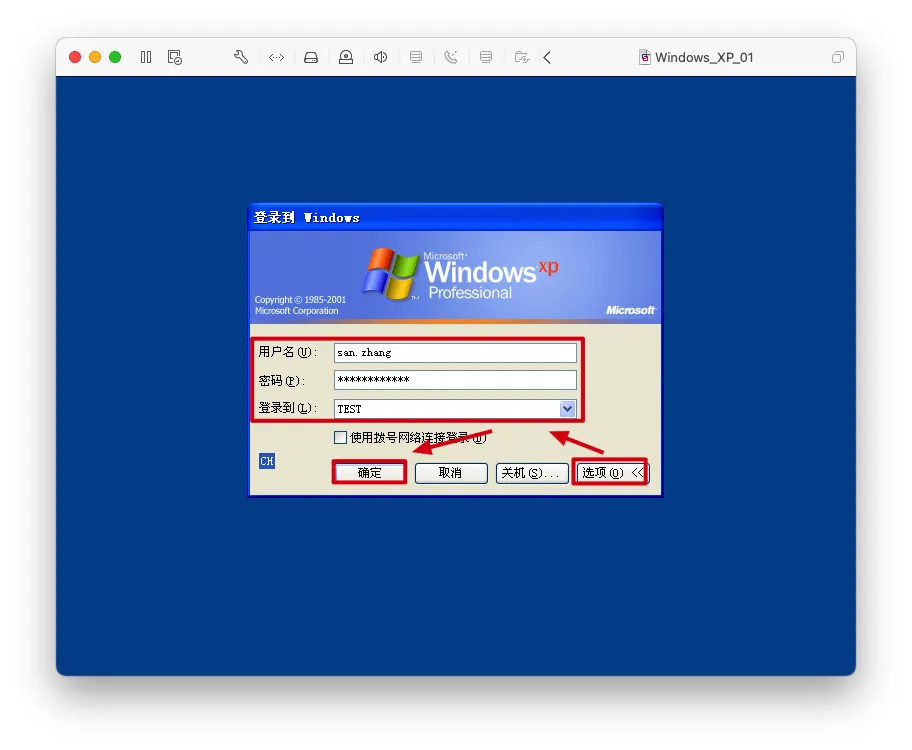Click the 登录到 Windows dialog title bar

point(455,218)
